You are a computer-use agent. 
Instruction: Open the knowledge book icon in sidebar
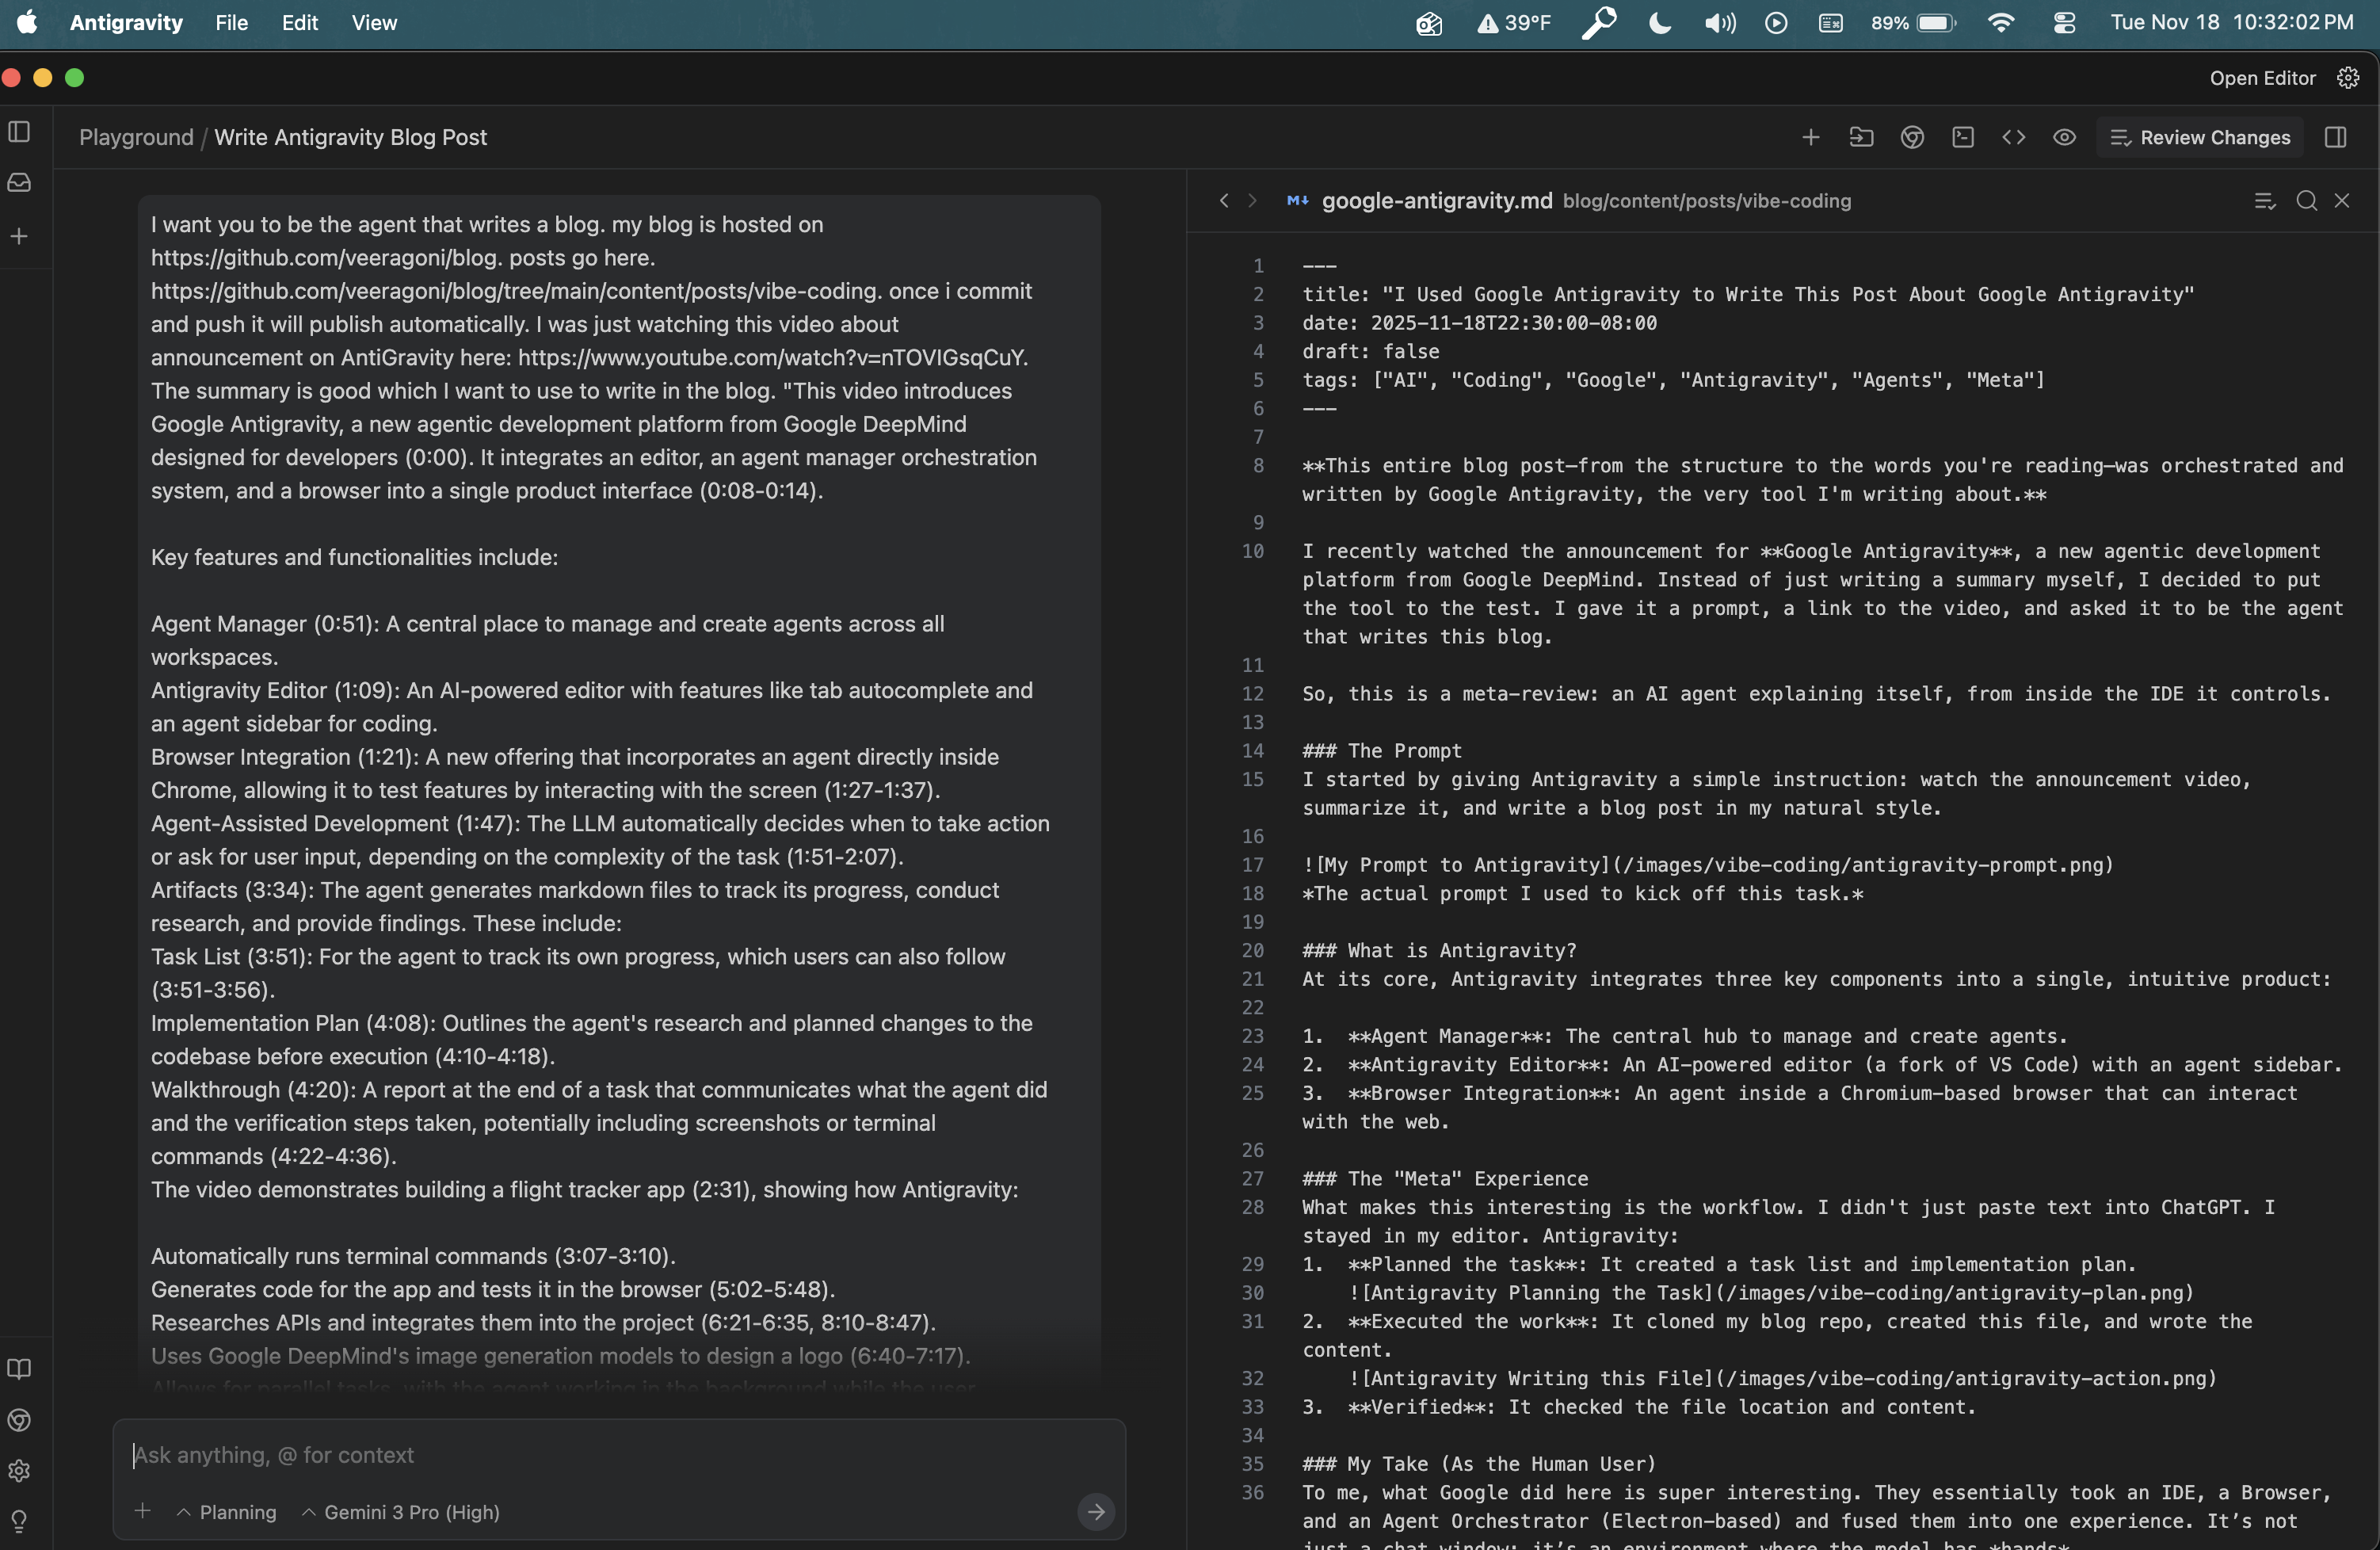pyautogui.click(x=19, y=1369)
